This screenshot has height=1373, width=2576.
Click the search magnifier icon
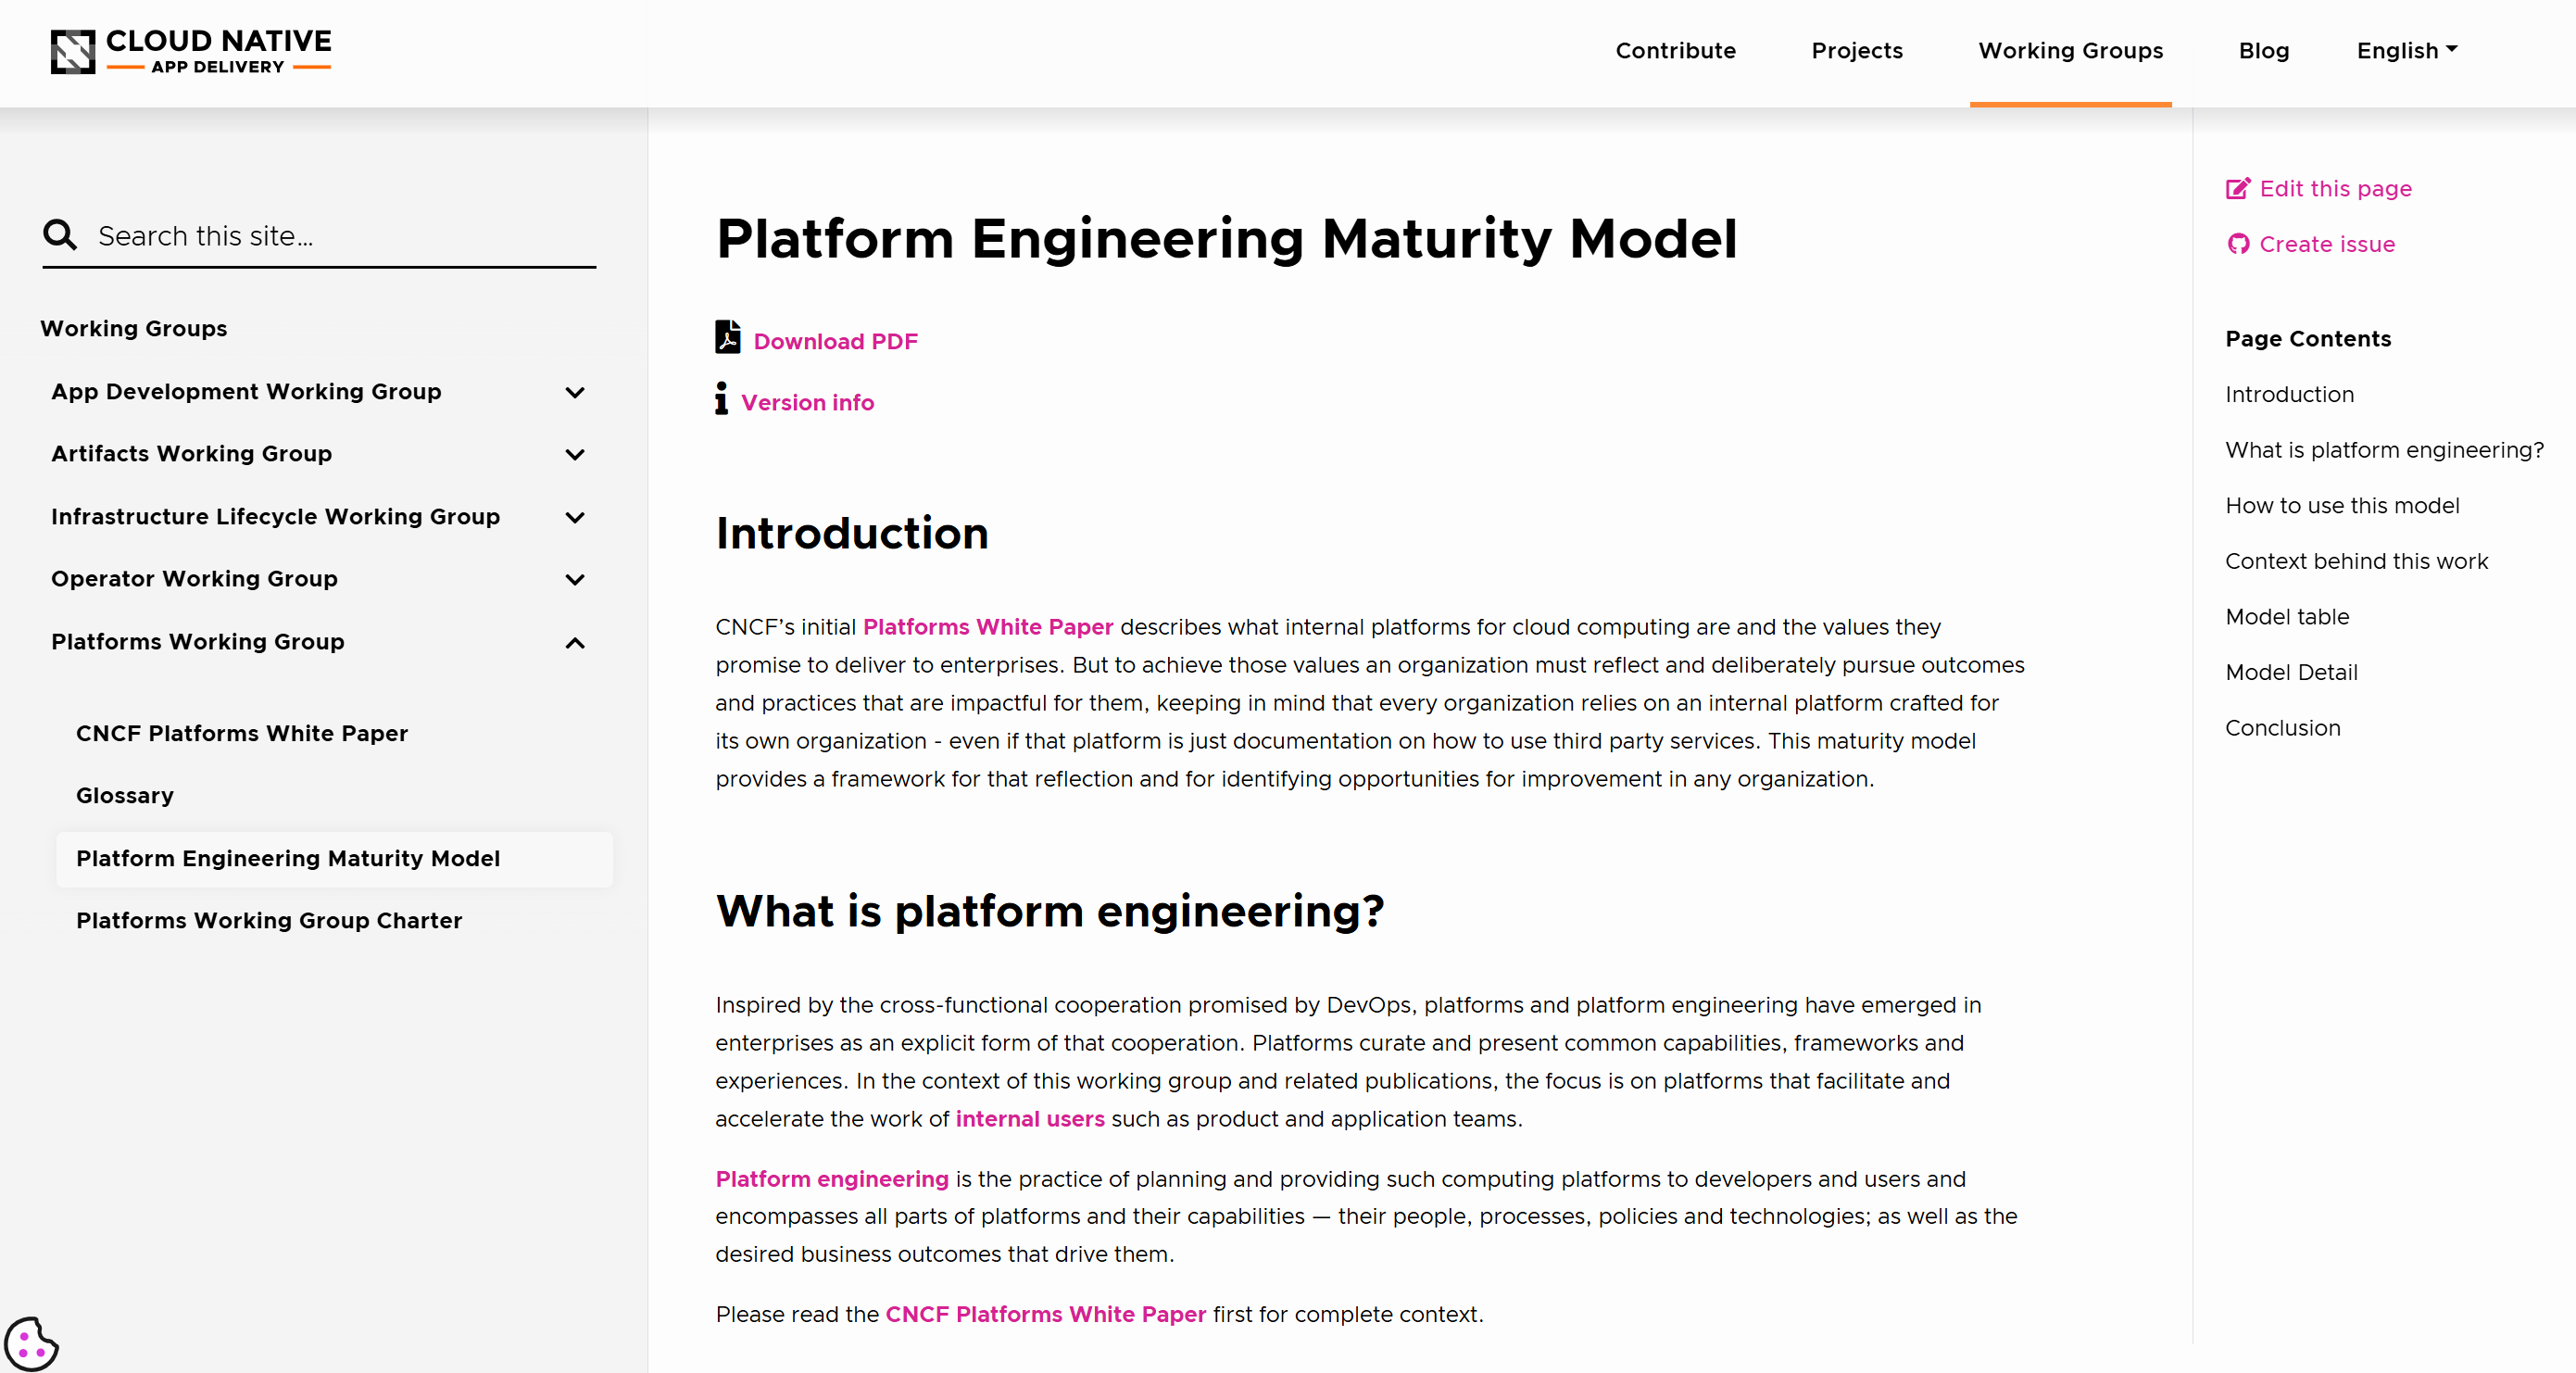point(60,235)
